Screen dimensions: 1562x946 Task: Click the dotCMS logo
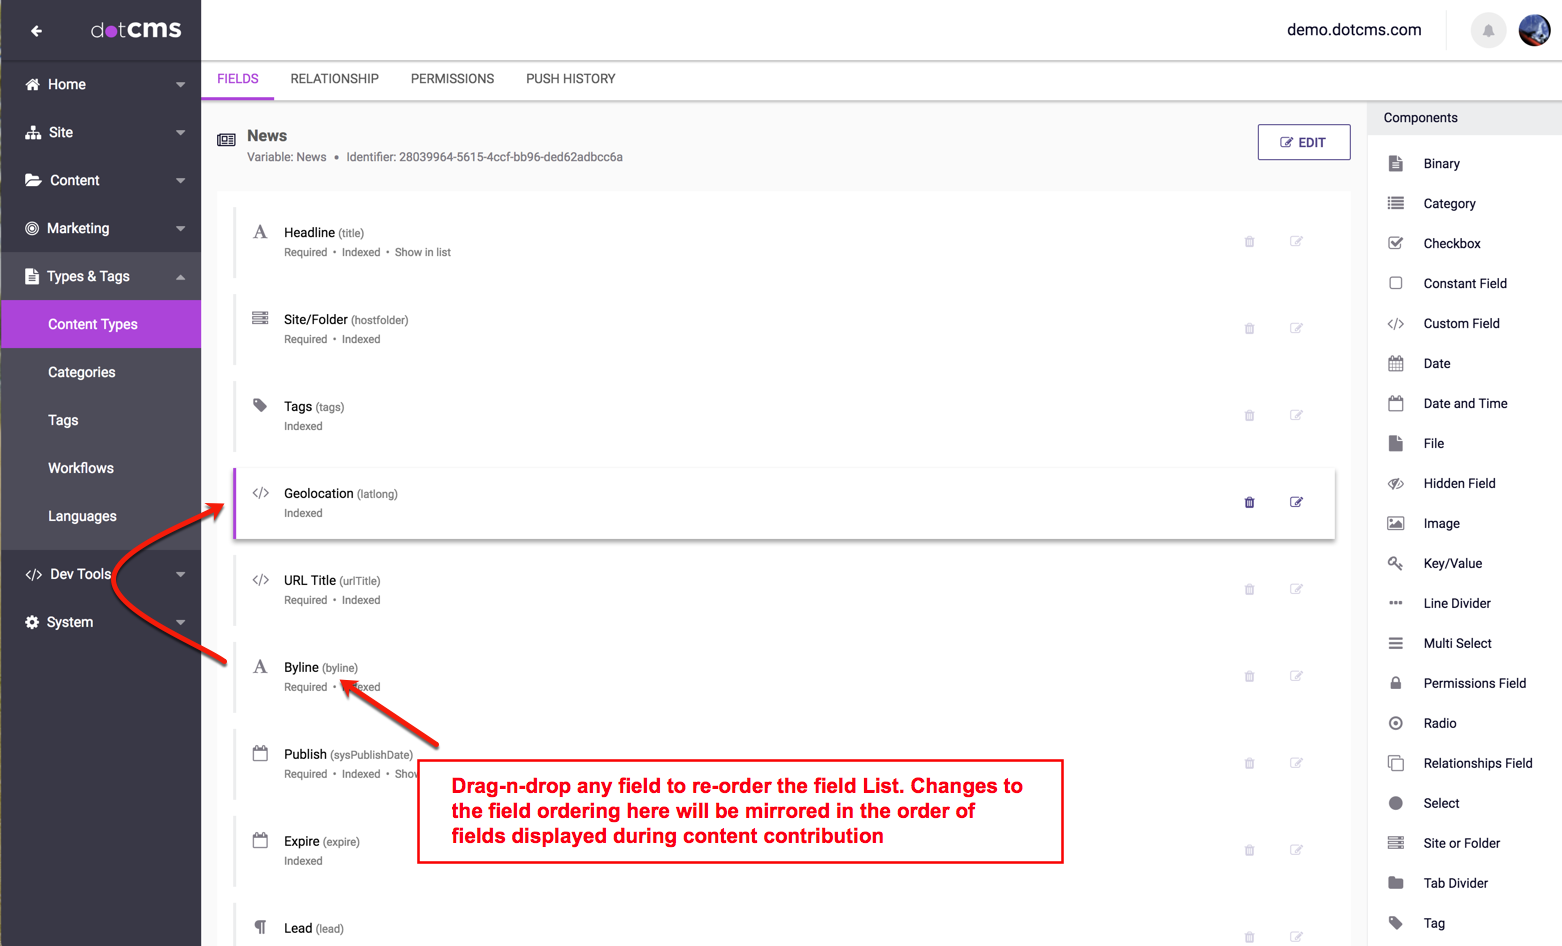tap(136, 30)
